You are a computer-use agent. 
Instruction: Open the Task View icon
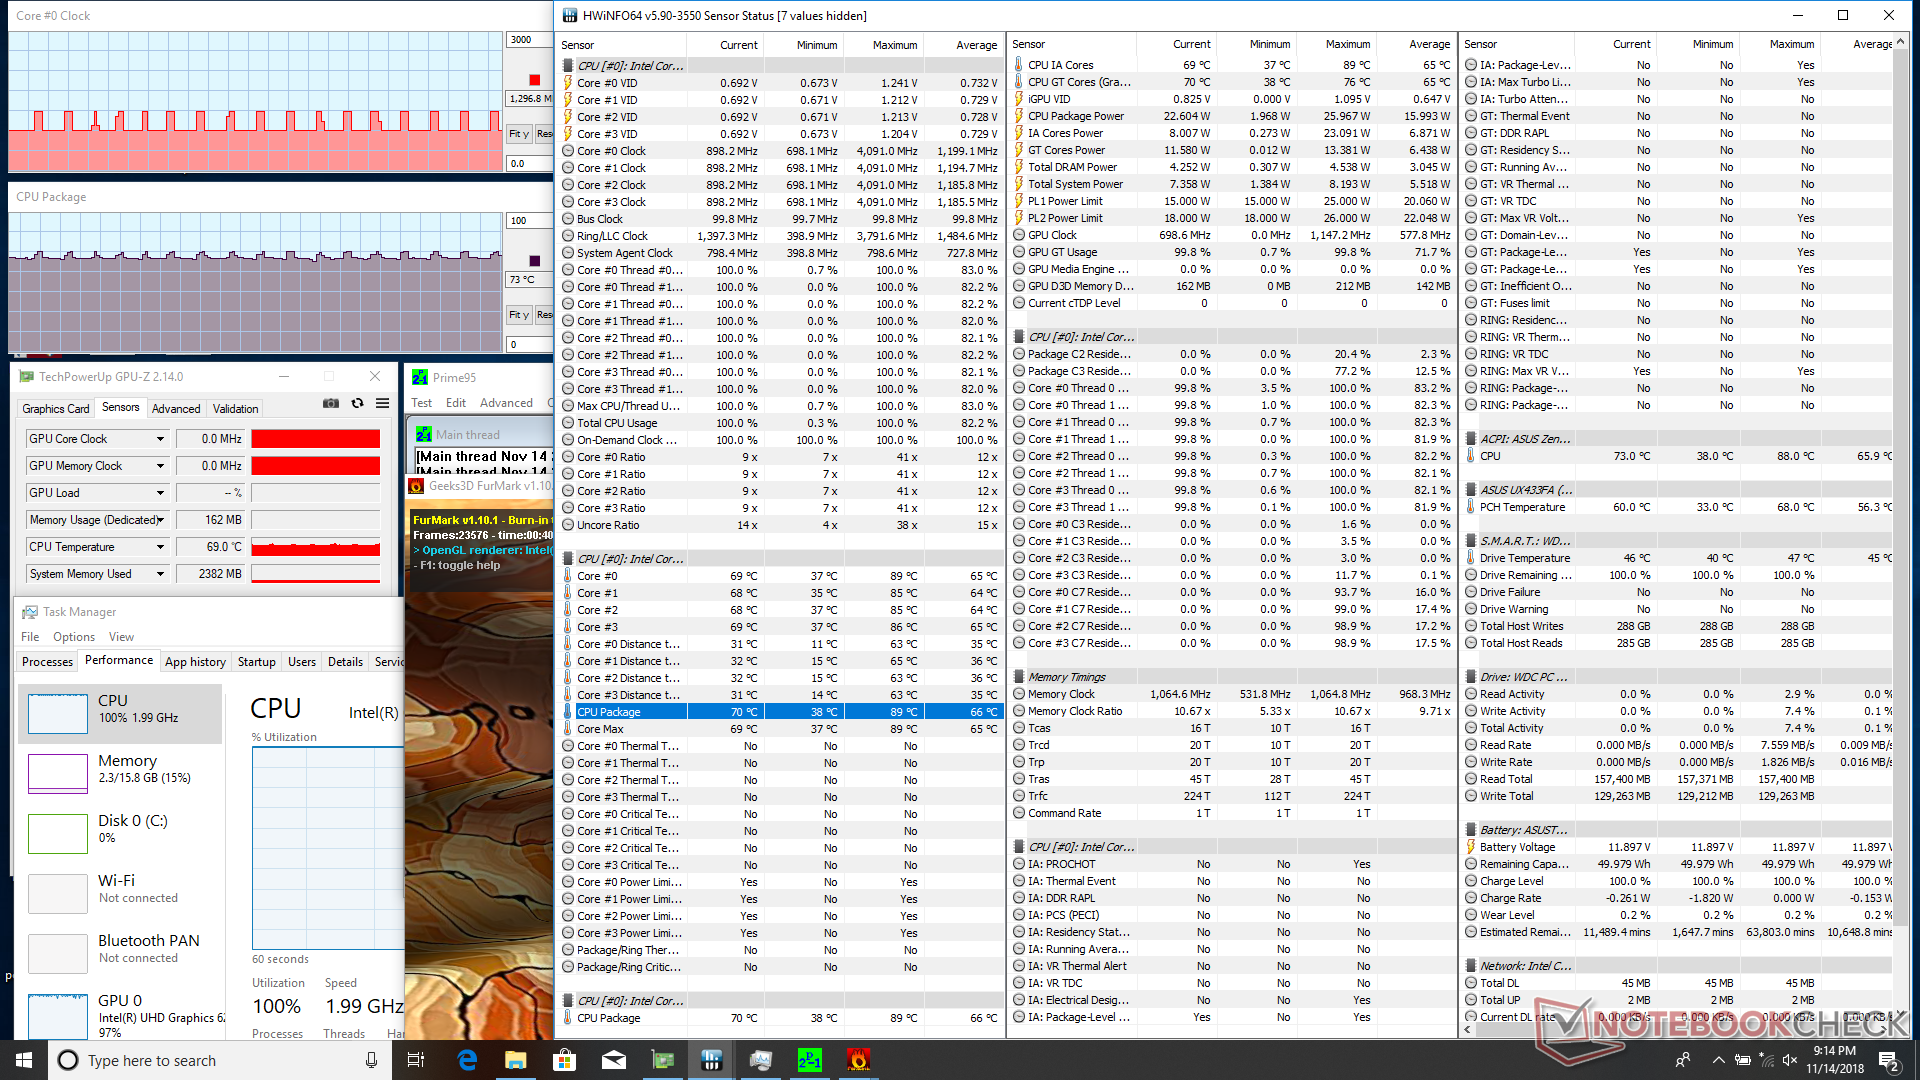pos(417,1060)
